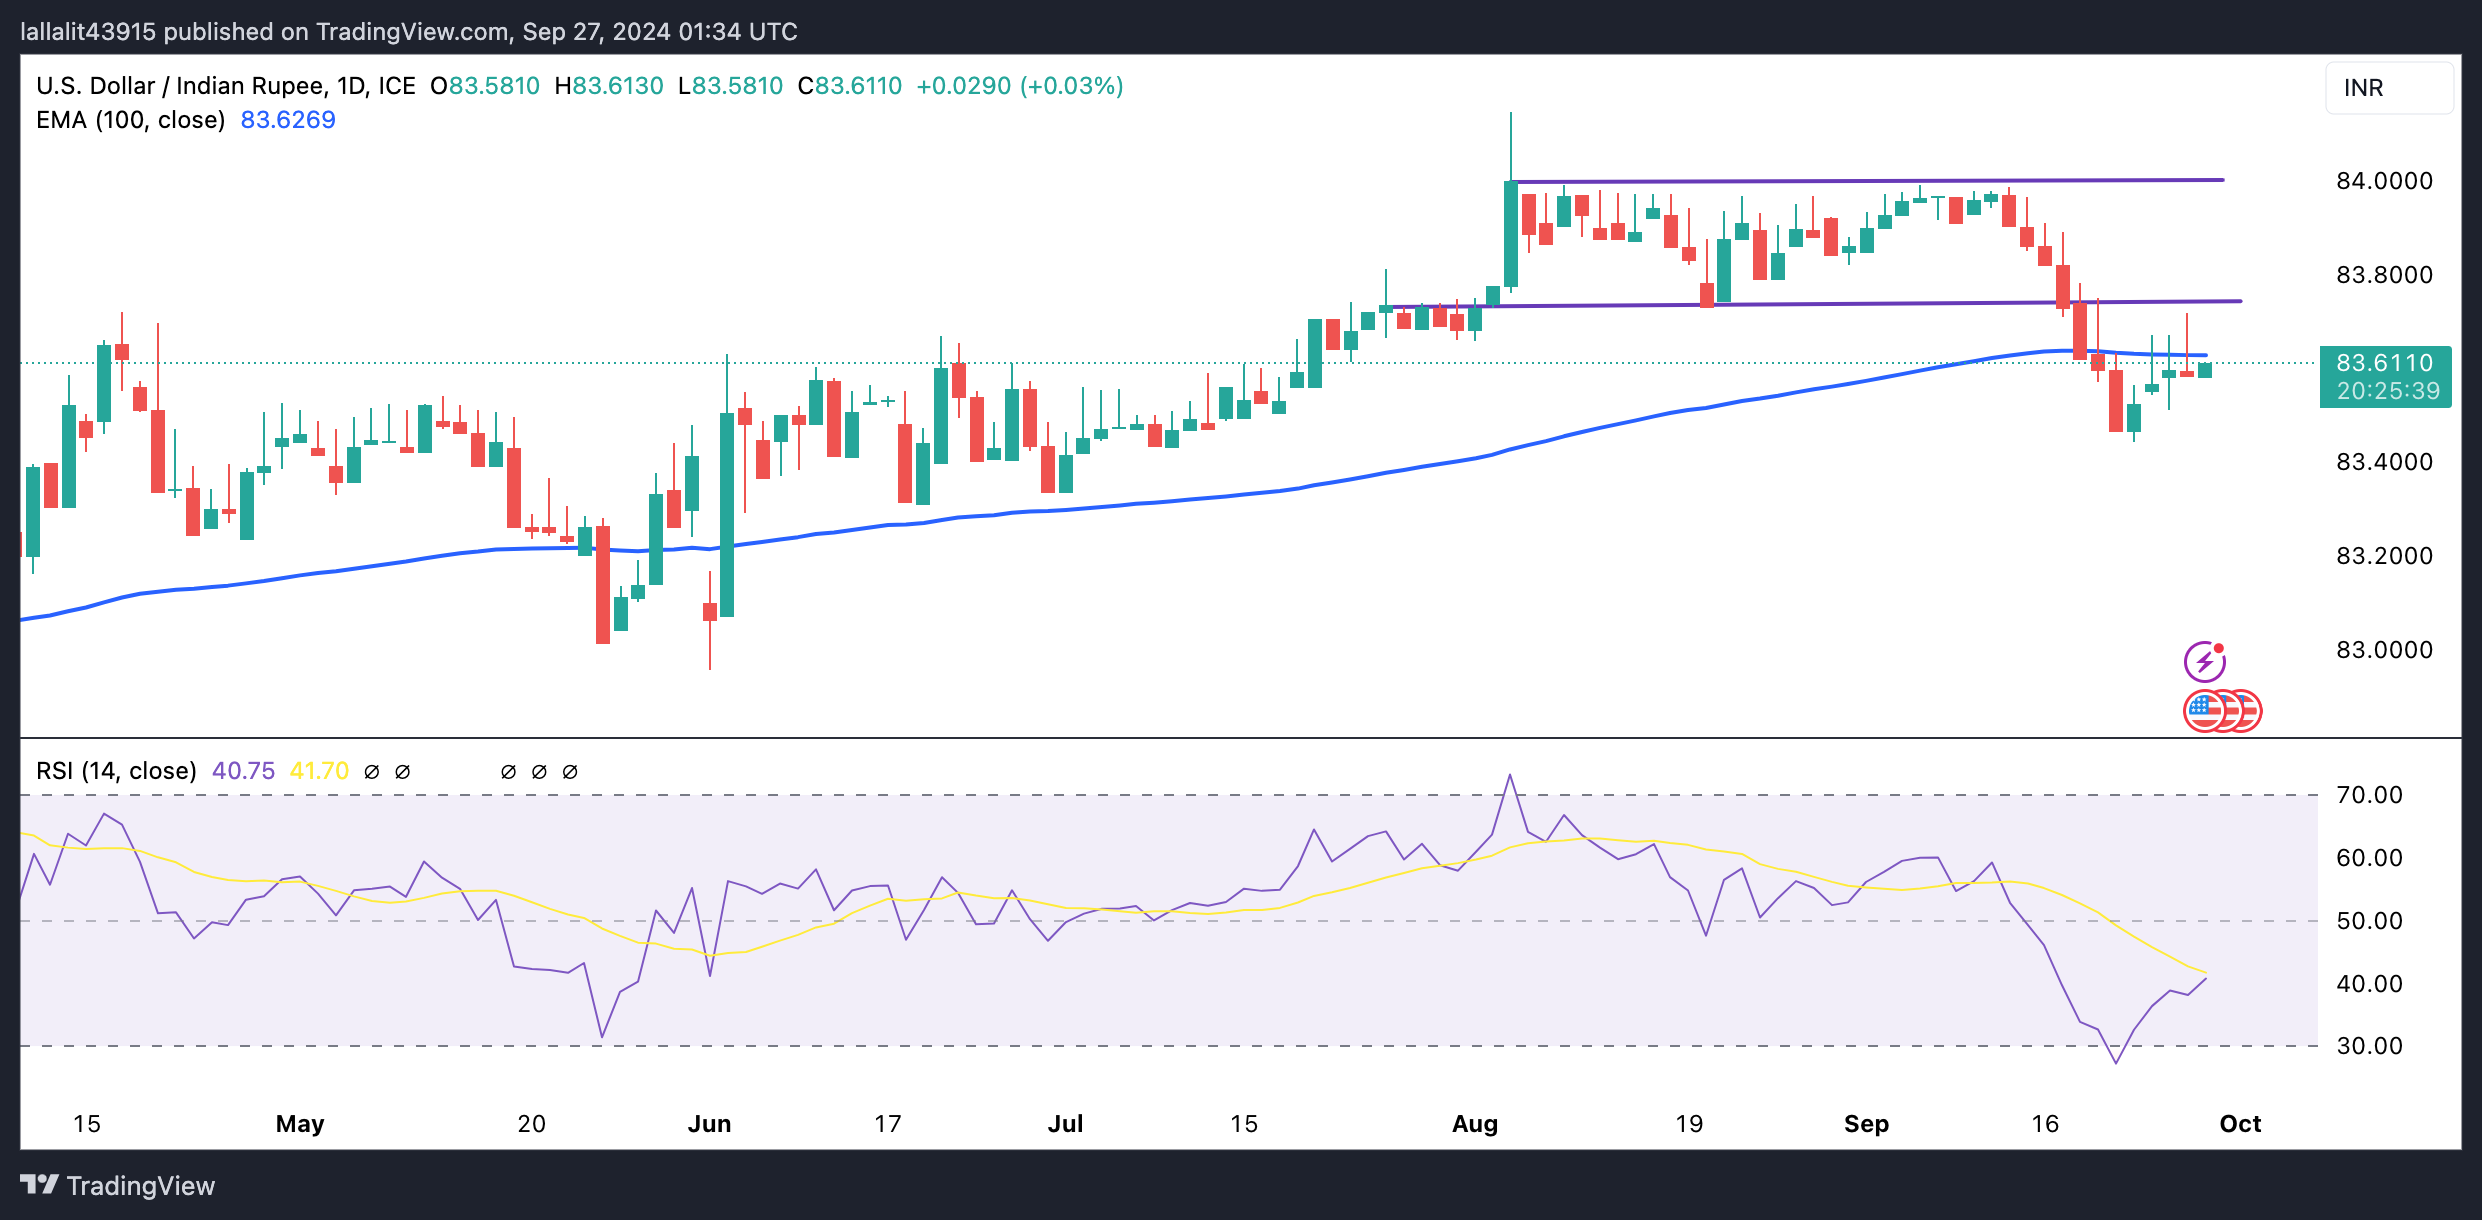Open the front US flag economic event

2204,712
